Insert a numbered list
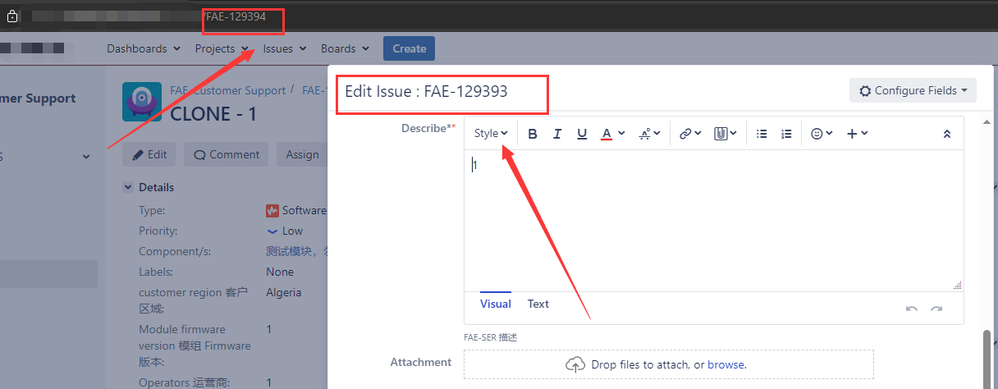The height and width of the screenshot is (389, 998). pyautogui.click(x=786, y=134)
